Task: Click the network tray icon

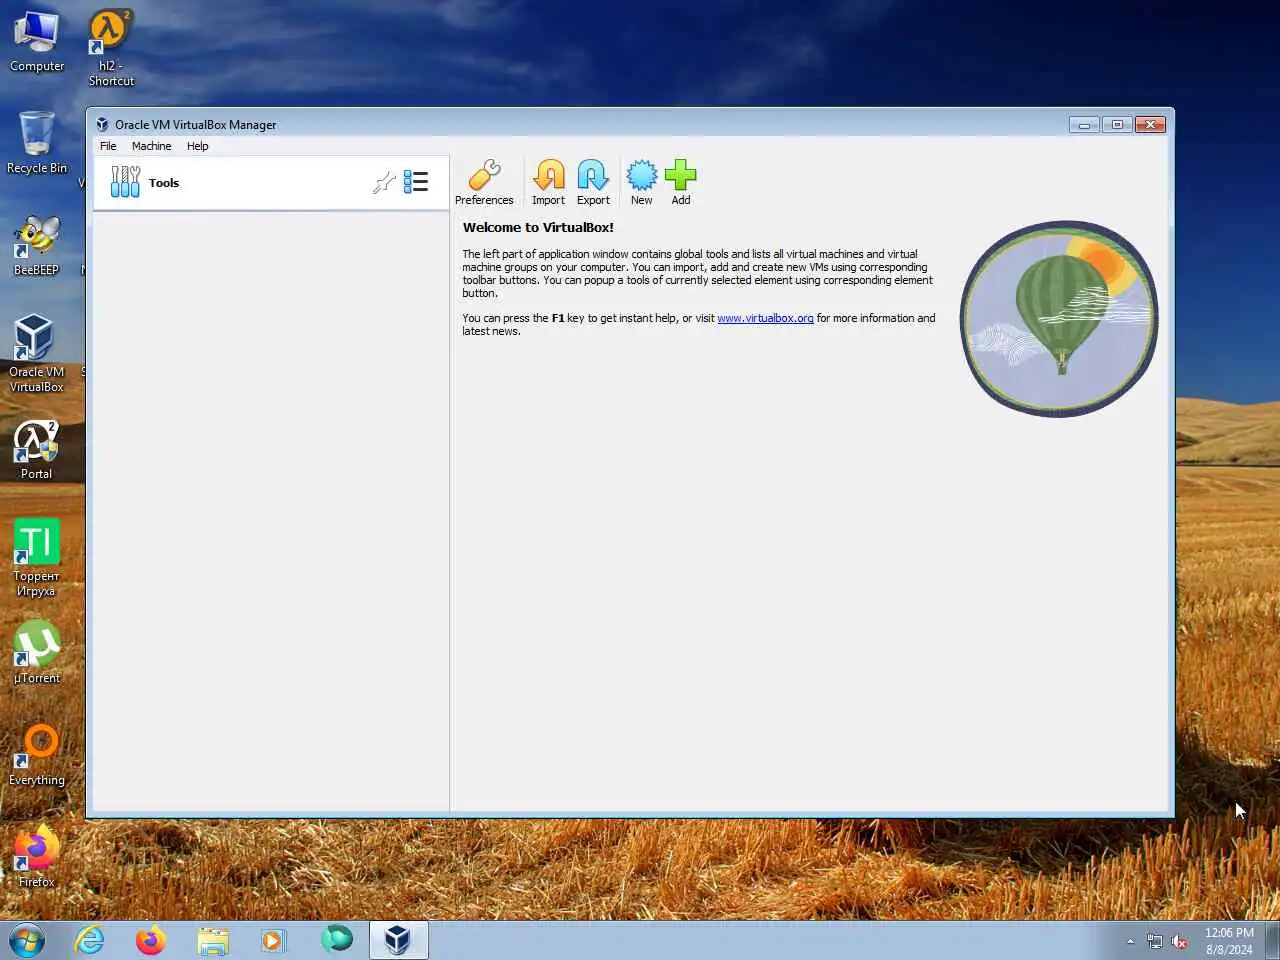Action: click(1155, 941)
